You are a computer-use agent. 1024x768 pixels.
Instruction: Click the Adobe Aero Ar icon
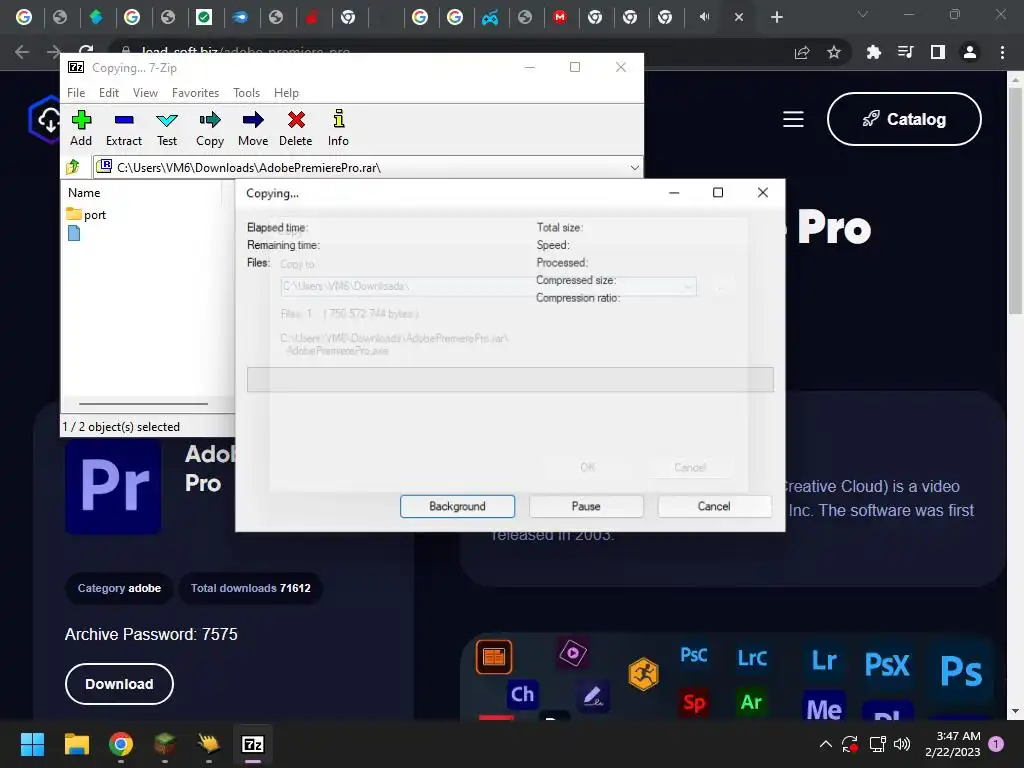[x=751, y=702]
